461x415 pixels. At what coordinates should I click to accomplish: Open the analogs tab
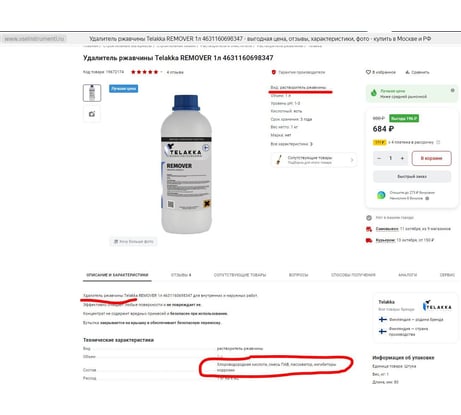tap(407, 275)
